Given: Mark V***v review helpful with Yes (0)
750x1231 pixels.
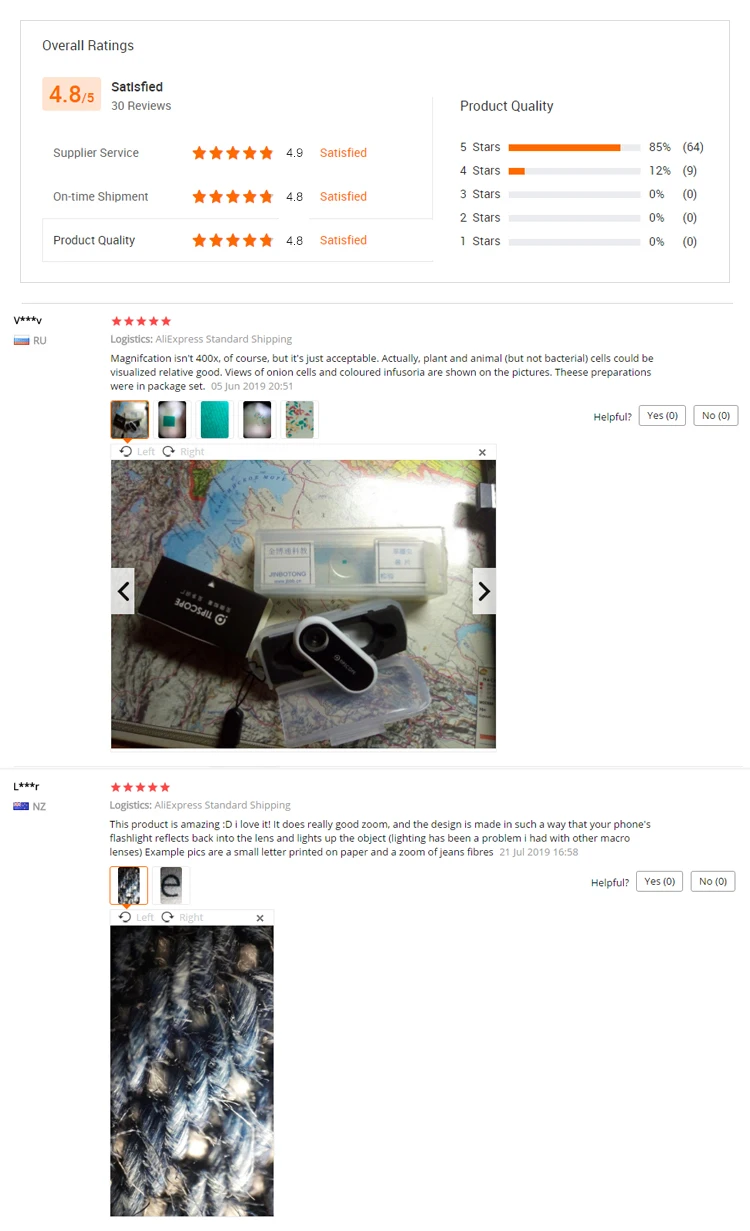Looking at the screenshot, I should pos(662,415).
